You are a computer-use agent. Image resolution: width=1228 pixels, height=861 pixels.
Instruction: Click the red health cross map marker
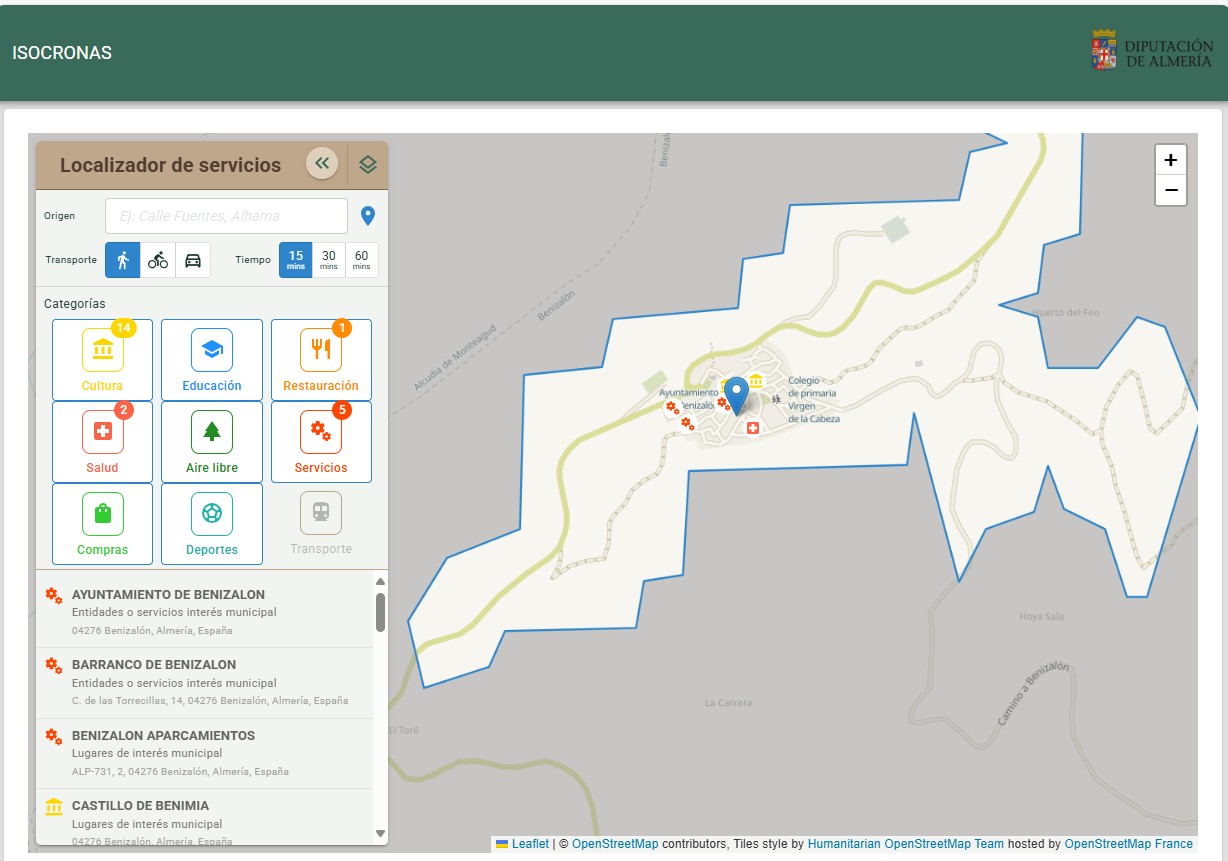click(x=753, y=428)
